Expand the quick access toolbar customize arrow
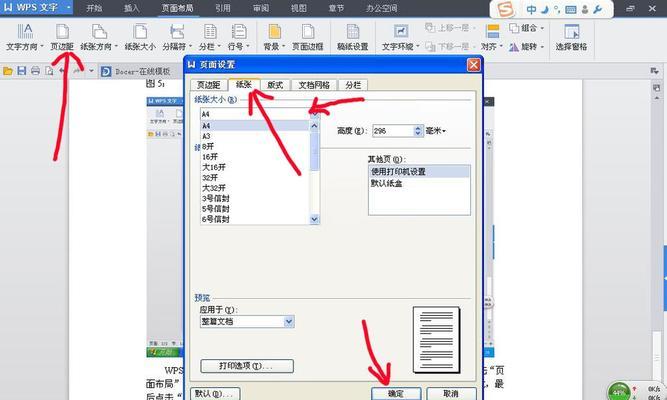 coord(91,71)
